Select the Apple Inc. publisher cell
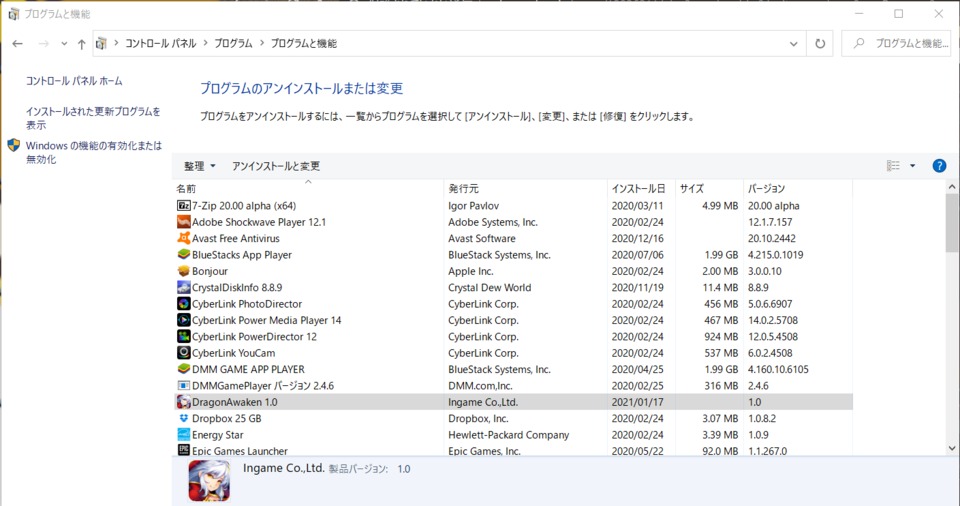The image size is (960, 506). (x=471, y=271)
